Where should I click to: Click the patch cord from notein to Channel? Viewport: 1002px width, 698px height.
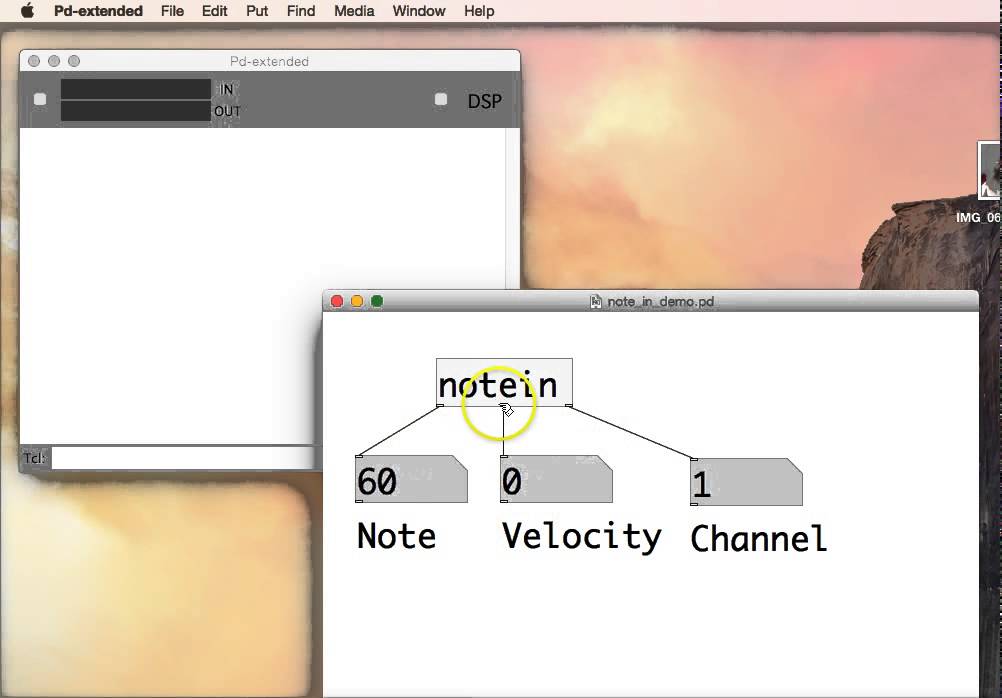[631, 433]
